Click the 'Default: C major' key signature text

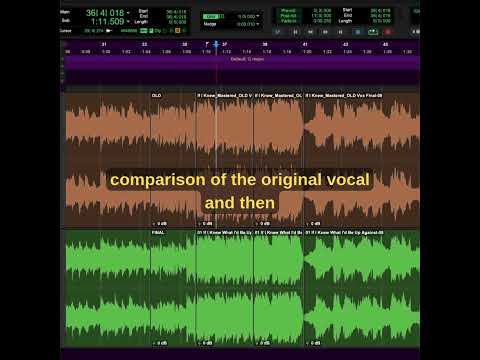point(247,59)
